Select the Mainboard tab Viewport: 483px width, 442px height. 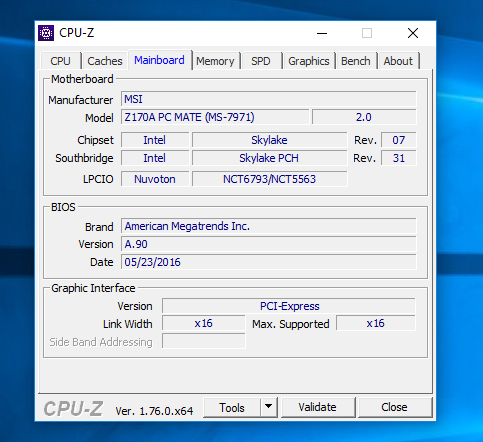[159, 60]
